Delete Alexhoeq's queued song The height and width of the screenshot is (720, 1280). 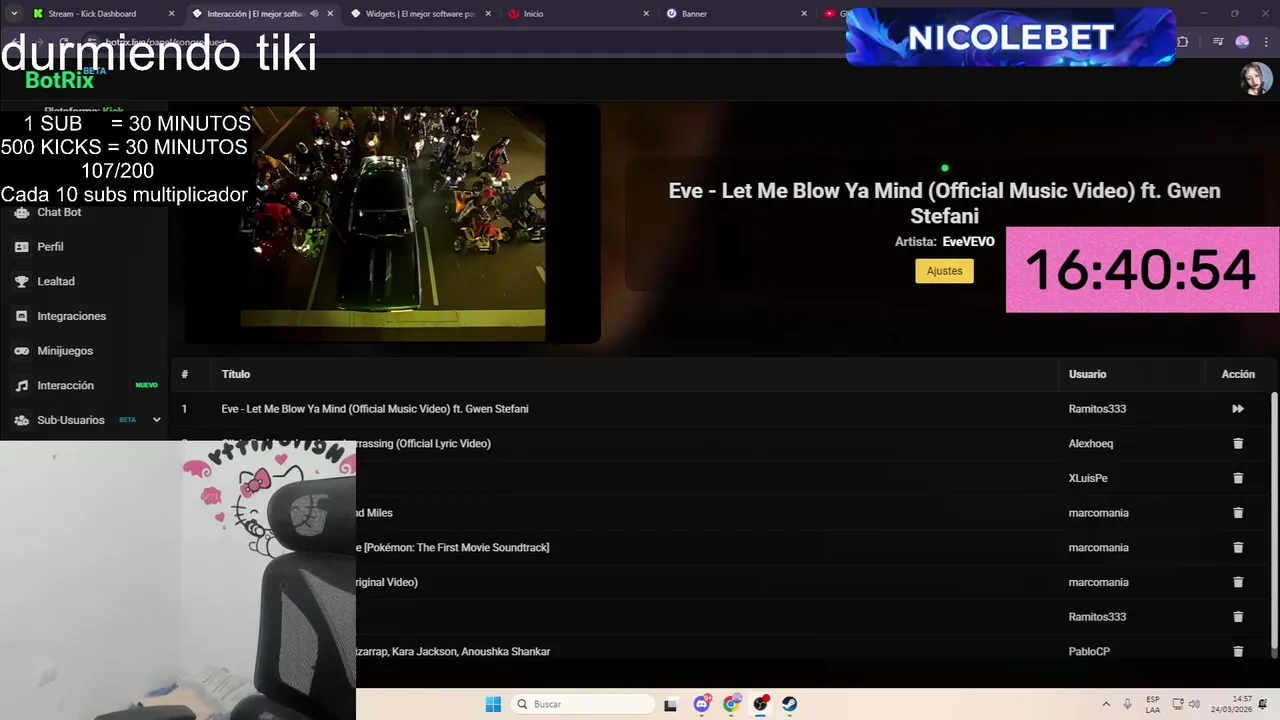[x=1238, y=443]
